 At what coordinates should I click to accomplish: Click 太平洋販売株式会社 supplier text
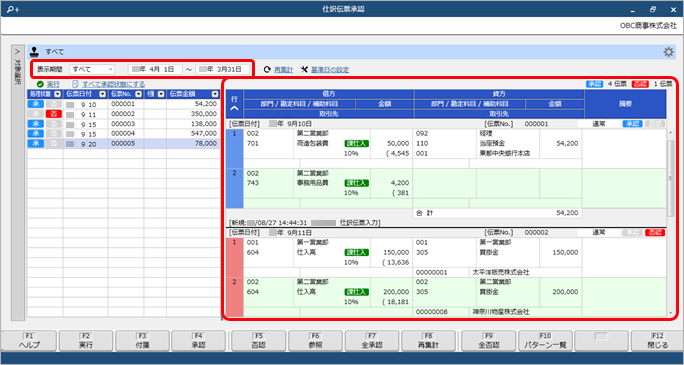[501, 272]
